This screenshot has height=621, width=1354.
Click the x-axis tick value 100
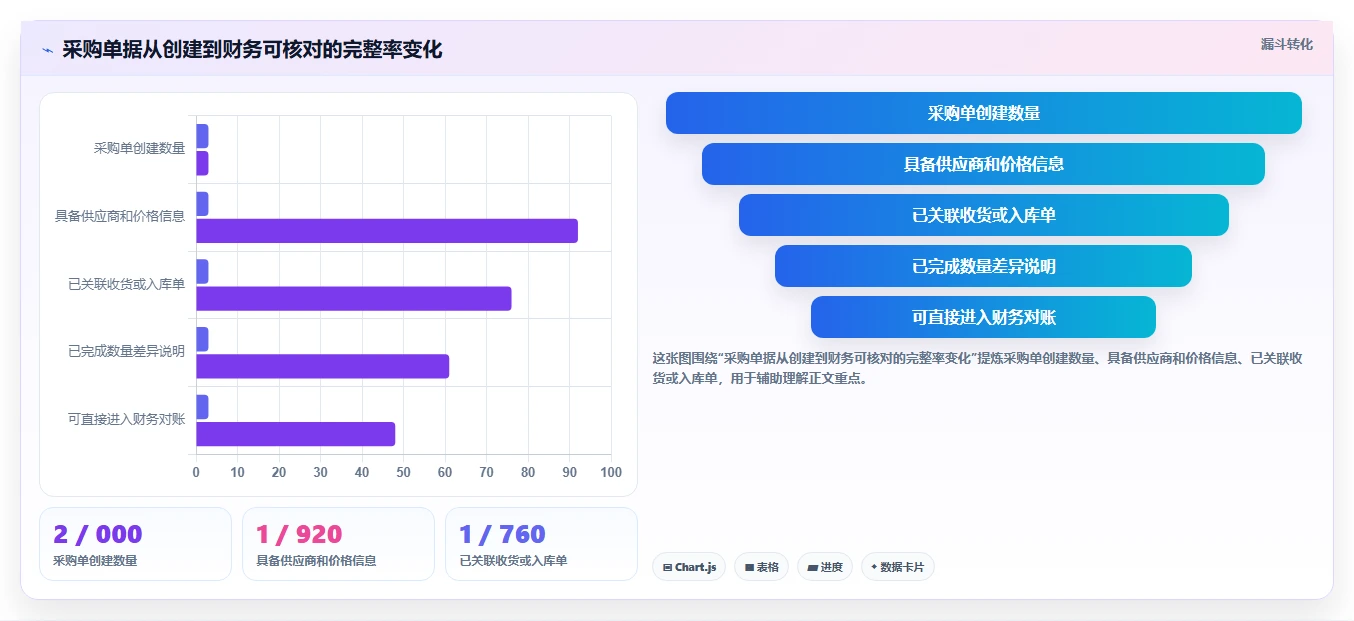point(610,472)
